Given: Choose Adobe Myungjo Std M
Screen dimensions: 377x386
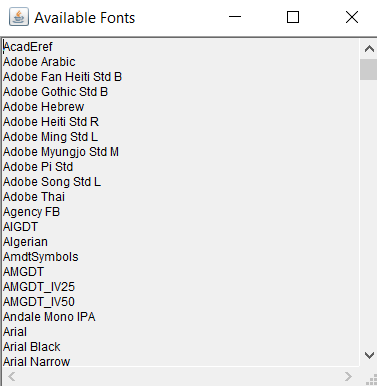Looking at the screenshot, I should coord(61,152).
